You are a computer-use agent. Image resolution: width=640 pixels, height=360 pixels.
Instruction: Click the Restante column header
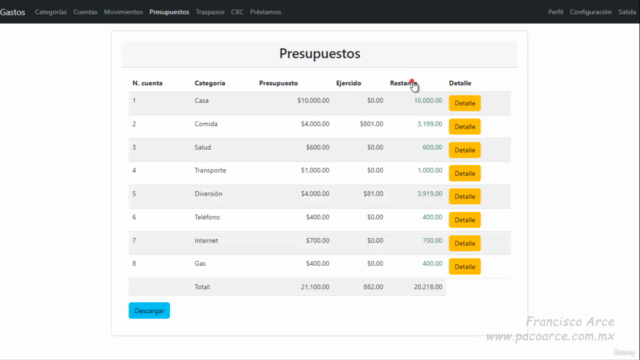tap(403, 83)
